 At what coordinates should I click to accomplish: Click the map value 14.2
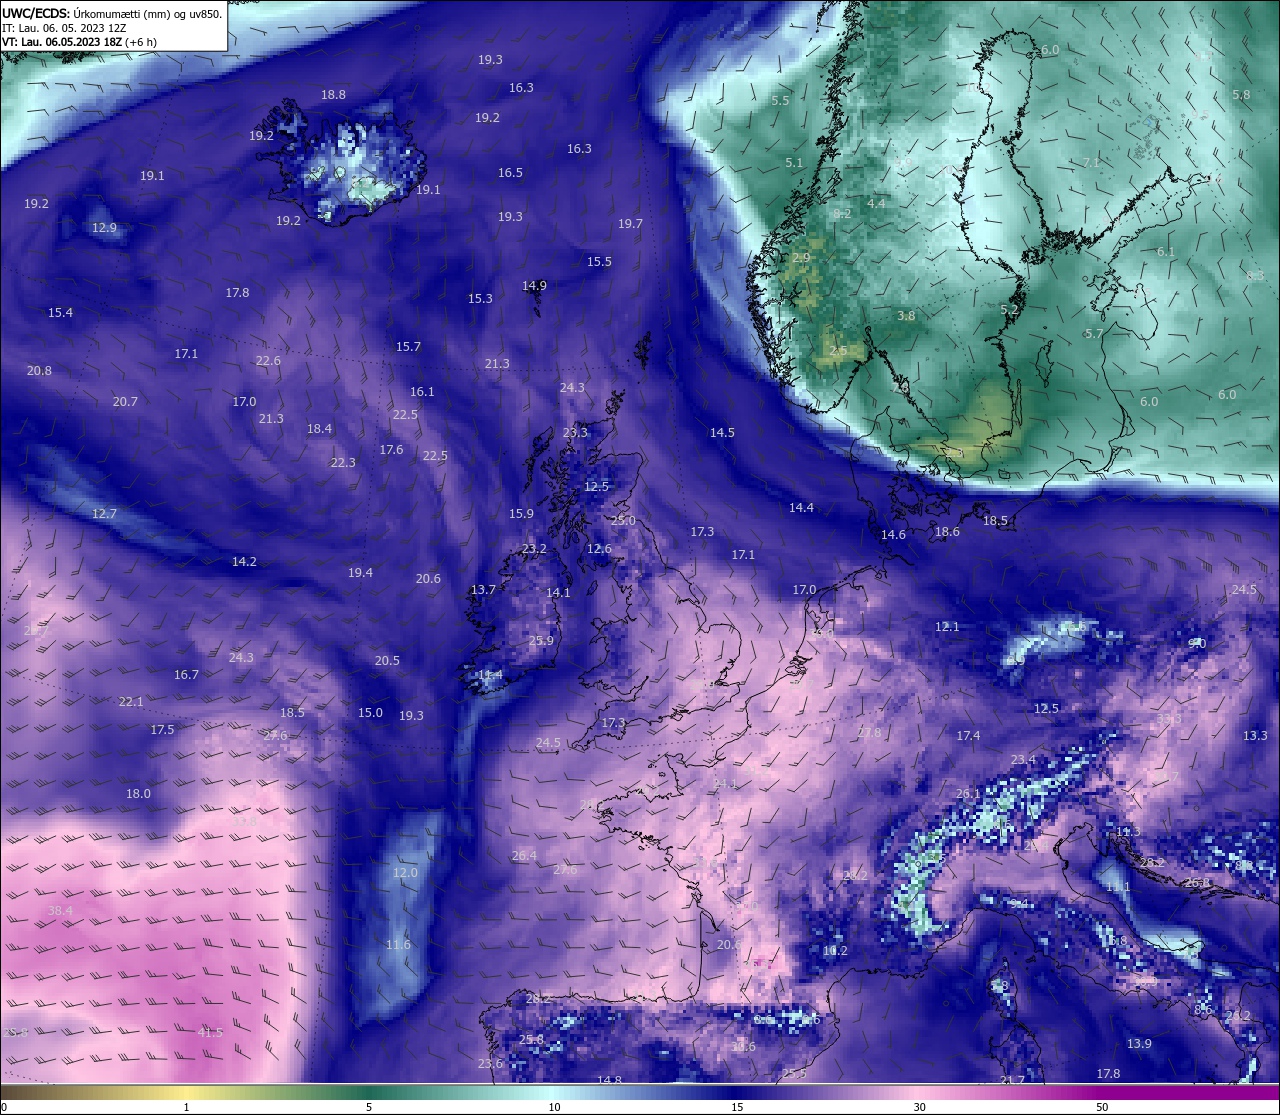click(244, 562)
